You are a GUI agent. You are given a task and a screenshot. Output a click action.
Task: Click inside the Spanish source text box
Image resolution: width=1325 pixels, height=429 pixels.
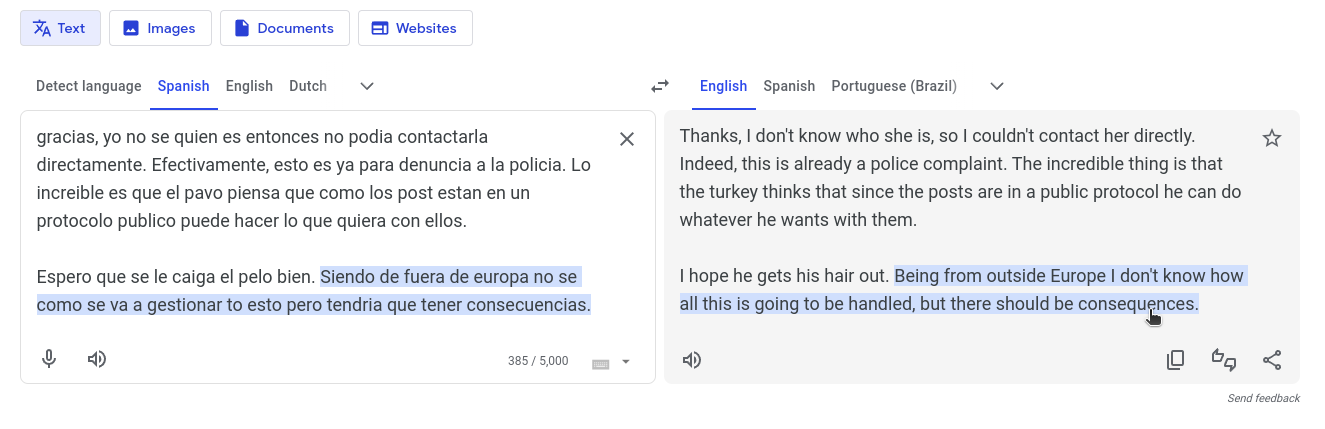coord(320,220)
